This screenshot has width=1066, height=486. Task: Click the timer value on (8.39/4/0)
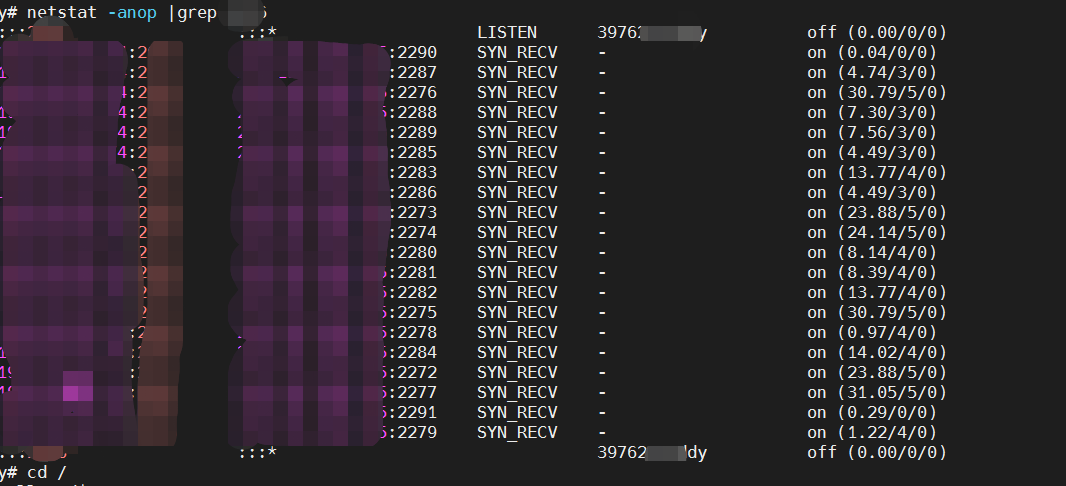click(872, 272)
